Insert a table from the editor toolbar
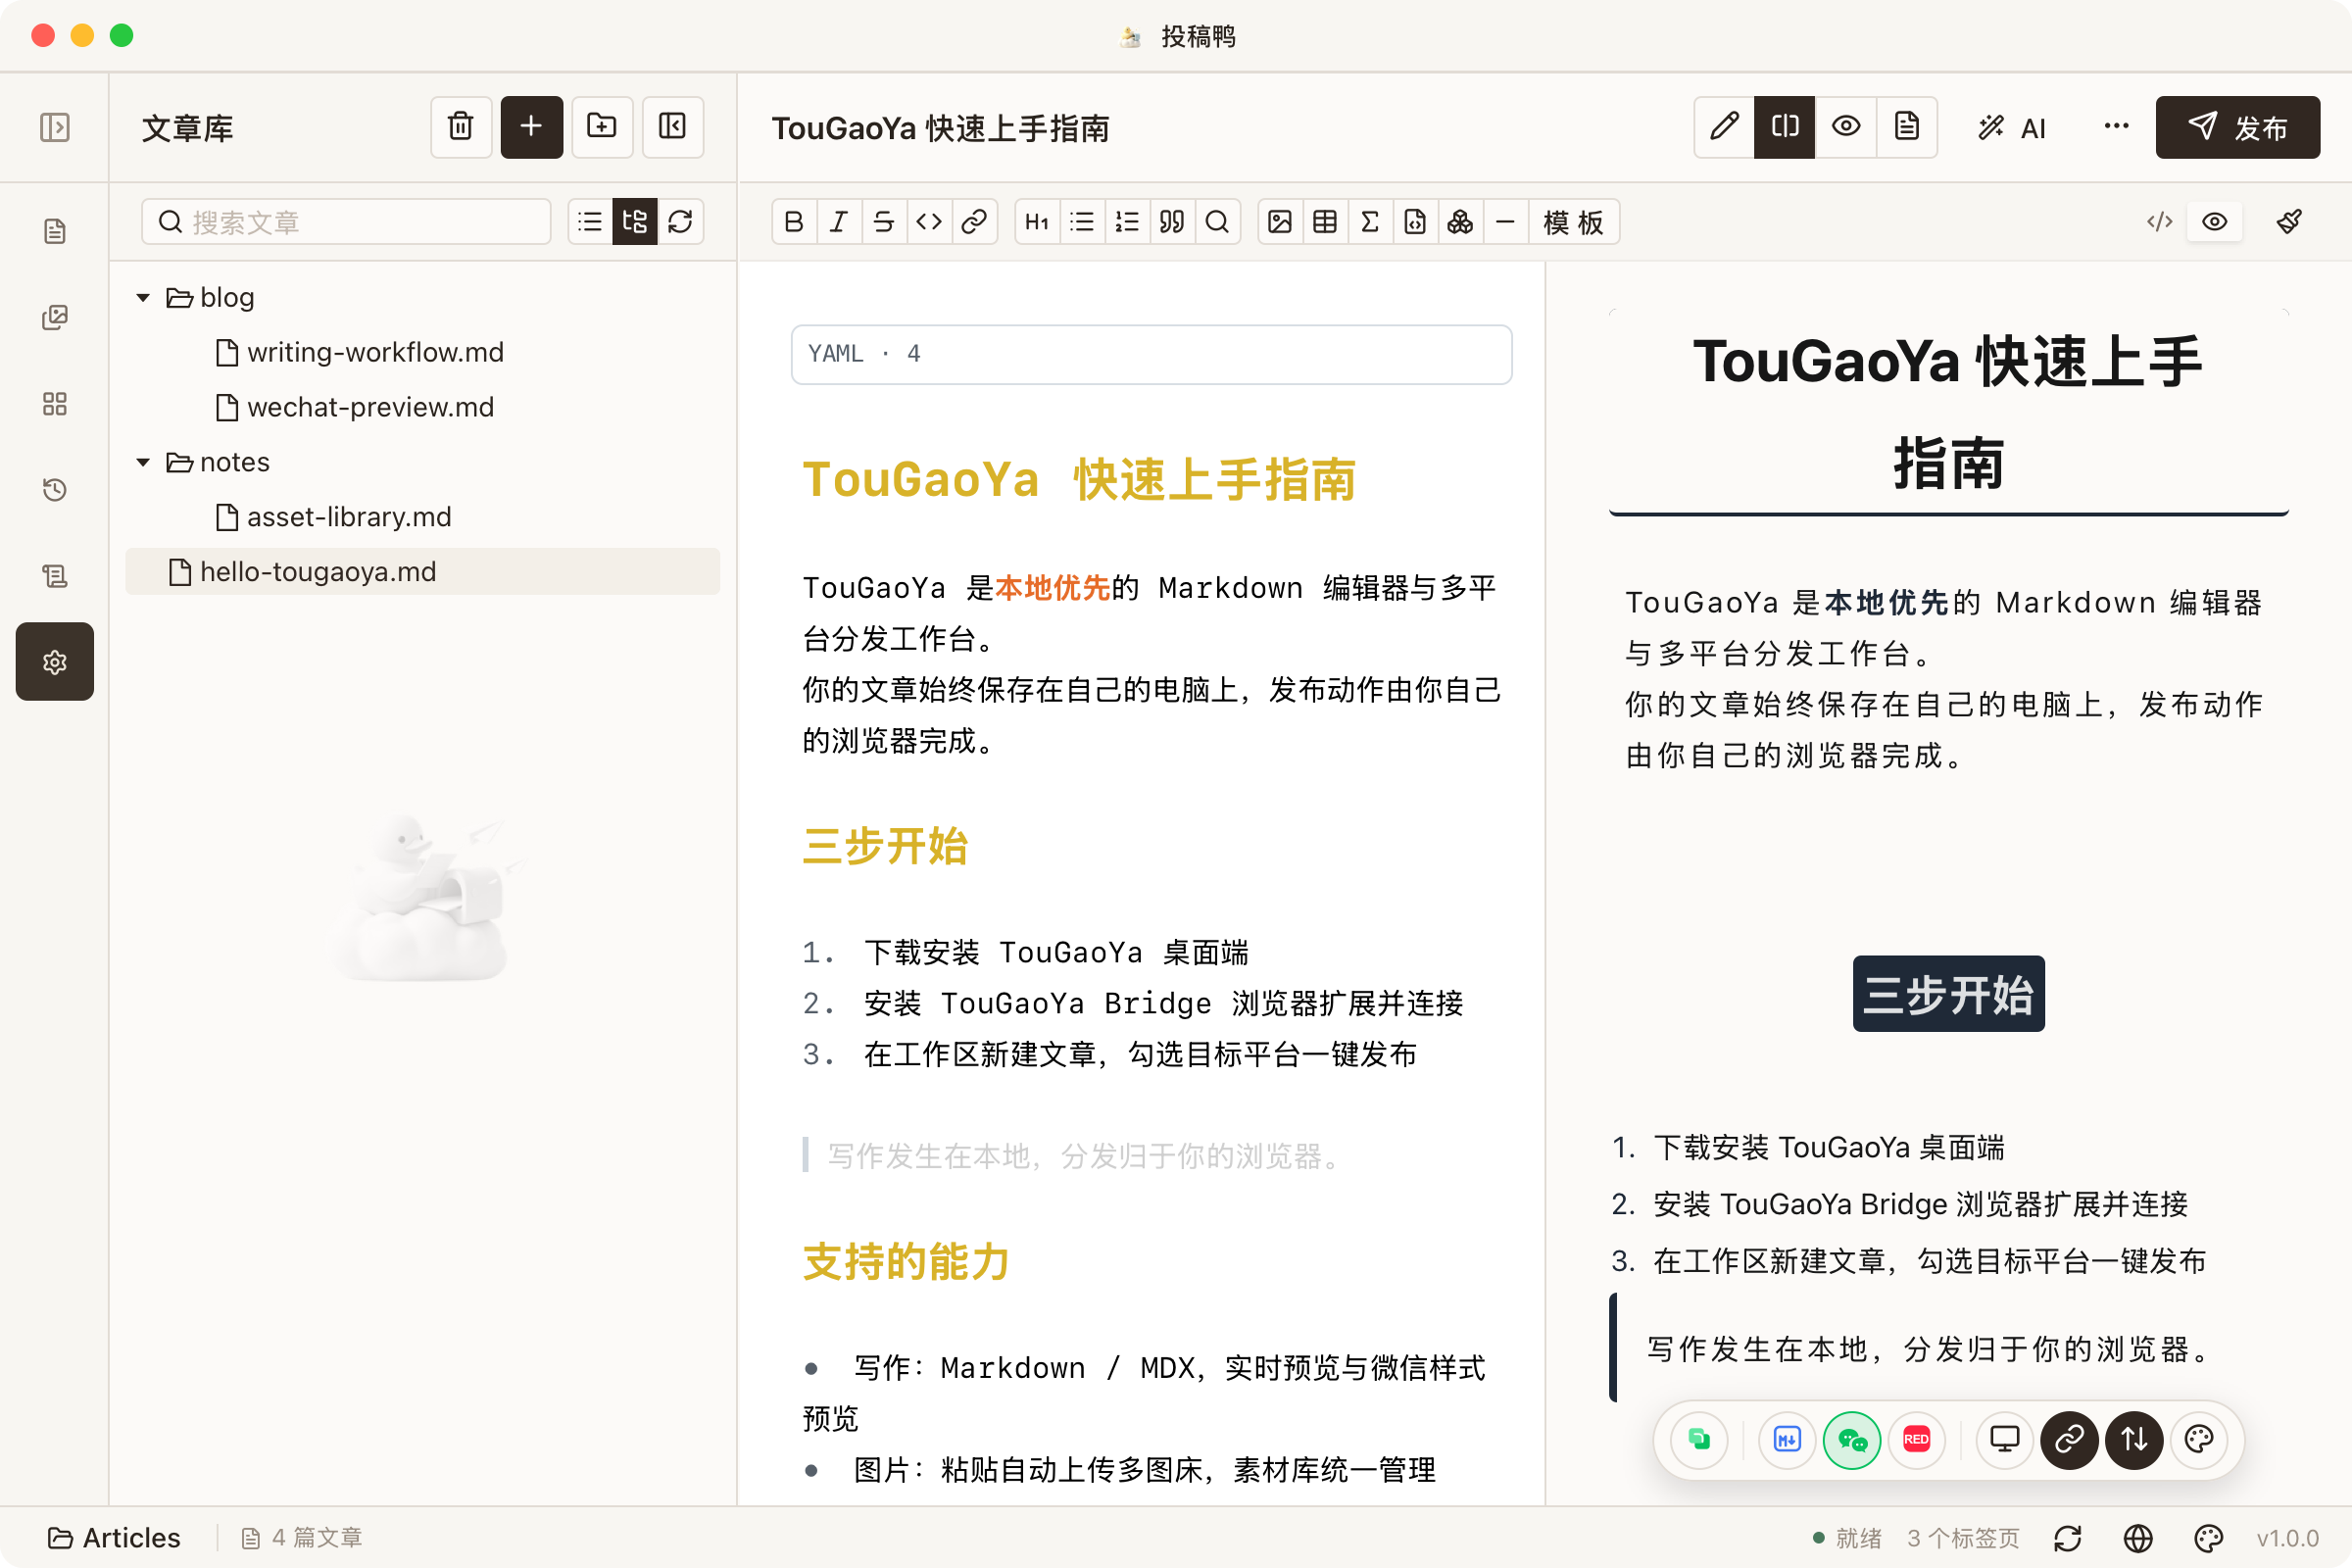 pyautogui.click(x=1325, y=222)
